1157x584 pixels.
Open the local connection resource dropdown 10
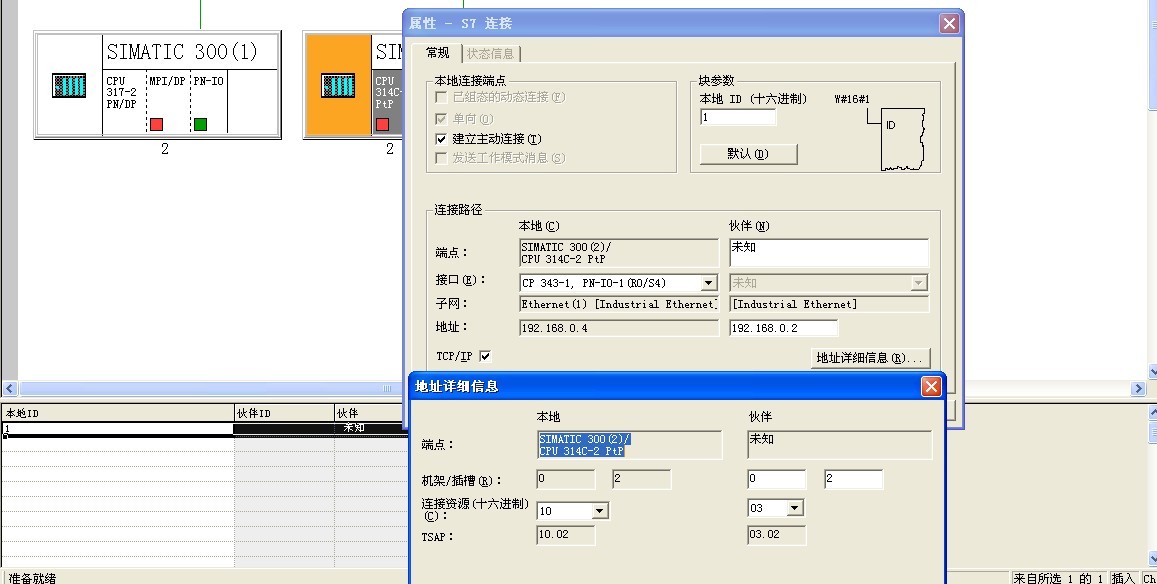click(599, 511)
